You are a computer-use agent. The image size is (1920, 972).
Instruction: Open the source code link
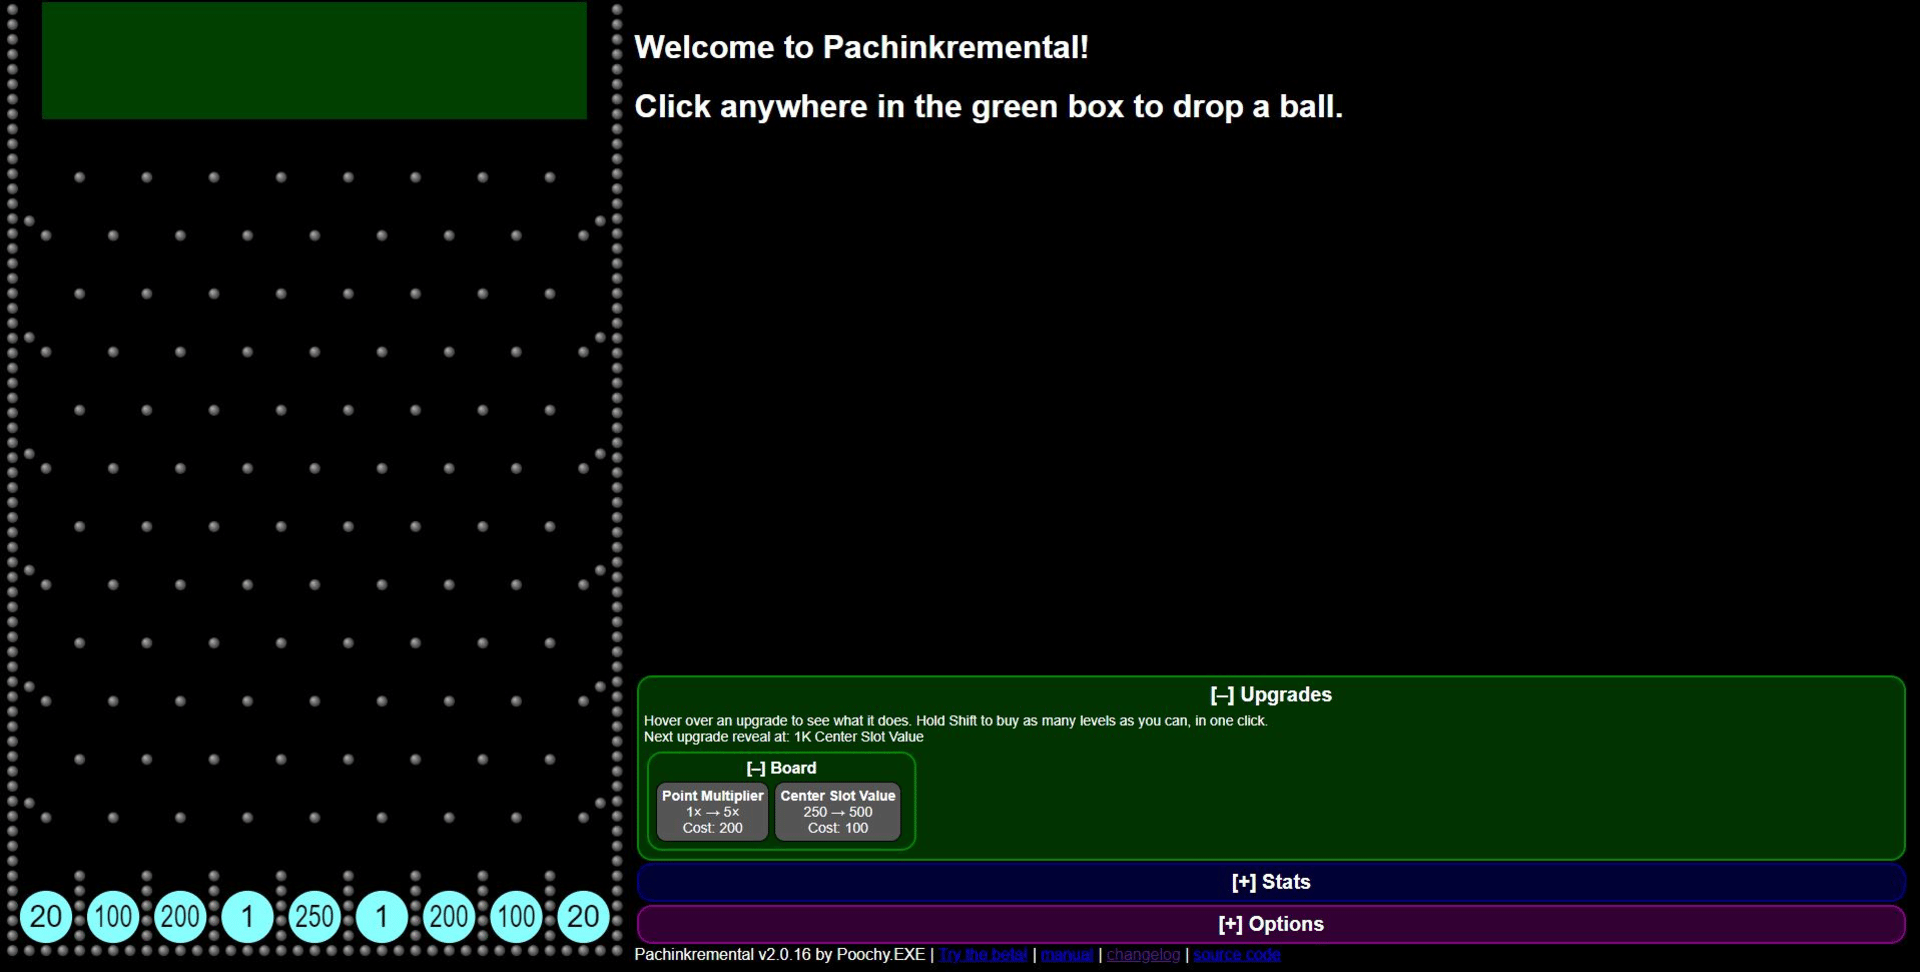[1236, 955]
